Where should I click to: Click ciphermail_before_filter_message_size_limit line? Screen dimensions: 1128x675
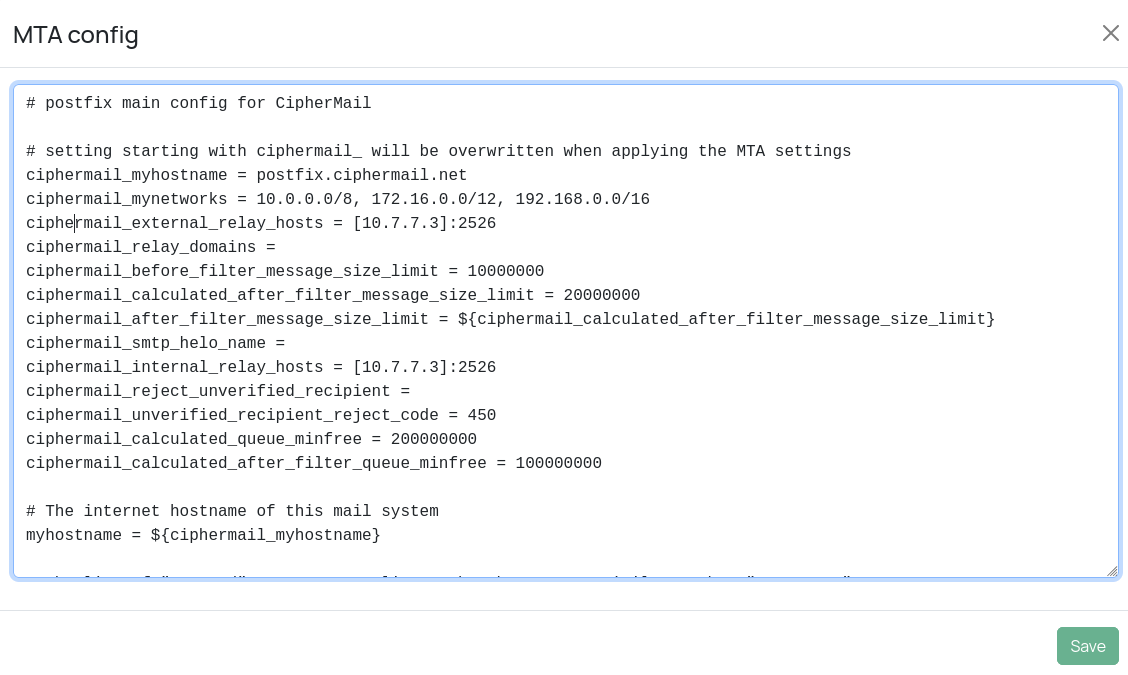click(284, 272)
